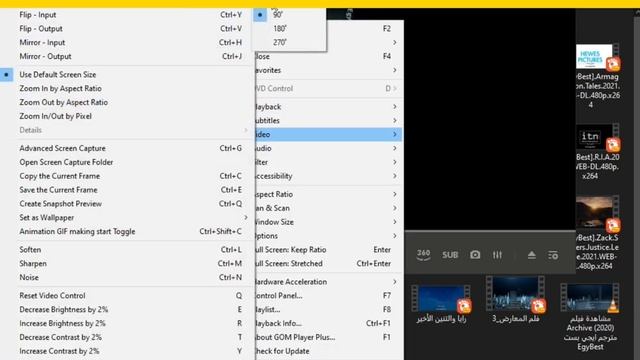Select Zoom Out by Aspect Ratio

[126, 102]
